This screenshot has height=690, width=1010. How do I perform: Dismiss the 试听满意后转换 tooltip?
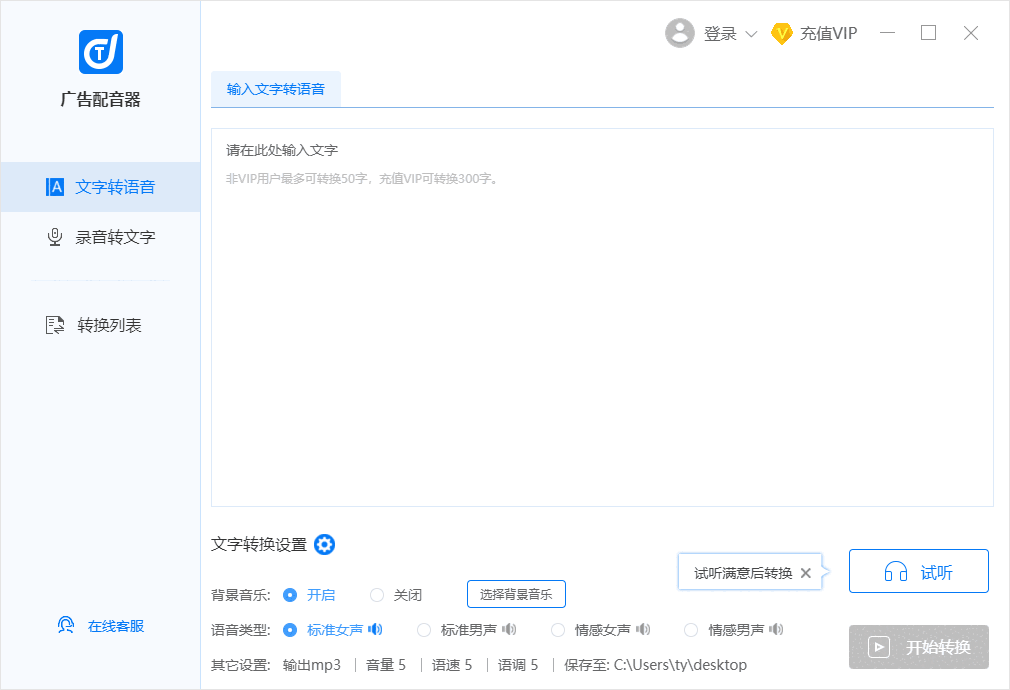click(x=806, y=573)
